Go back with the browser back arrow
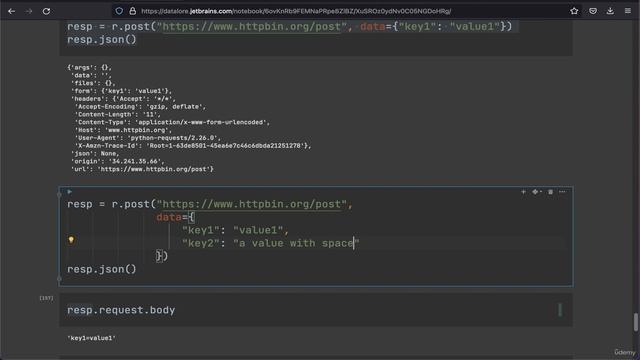The height and width of the screenshot is (360, 640). click(11, 11)
